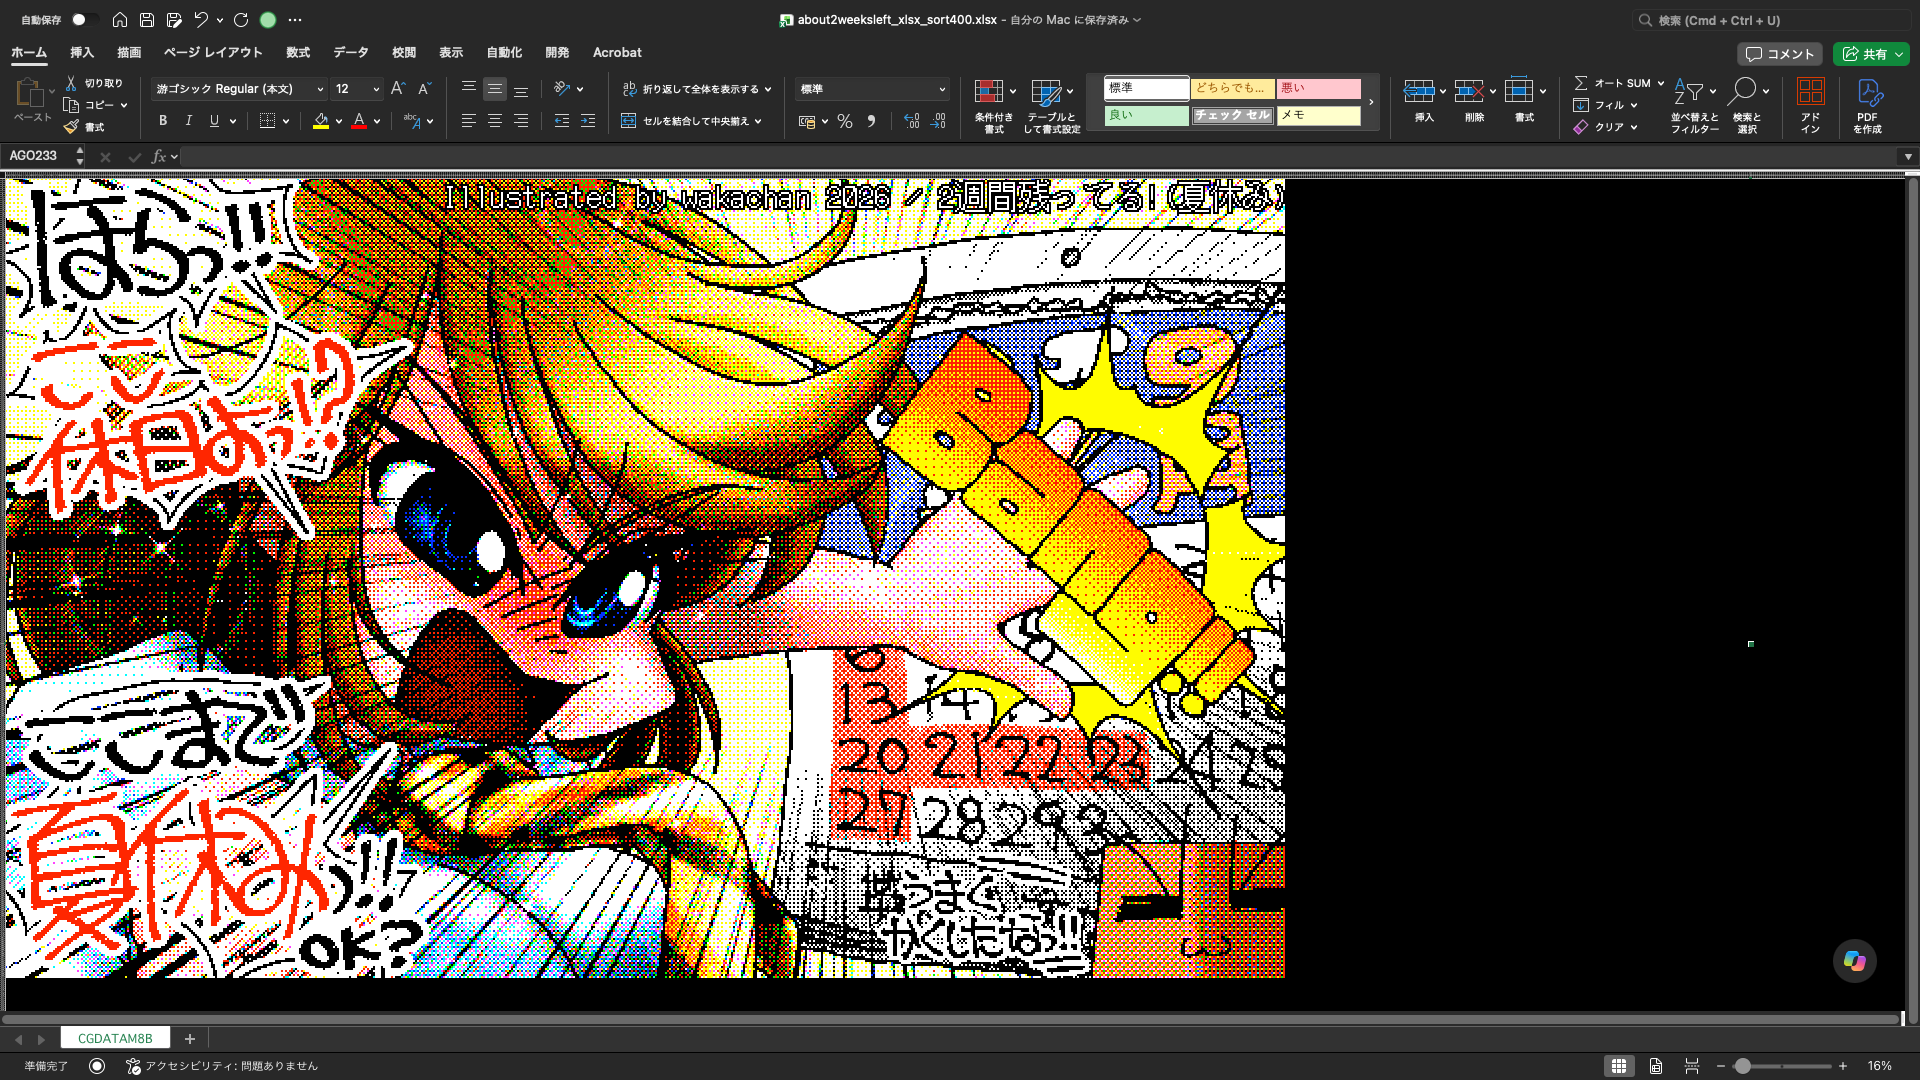Increase decimal places
Screen dimensions: 1920x1080
pyautogui.click(x=911, y=121)
